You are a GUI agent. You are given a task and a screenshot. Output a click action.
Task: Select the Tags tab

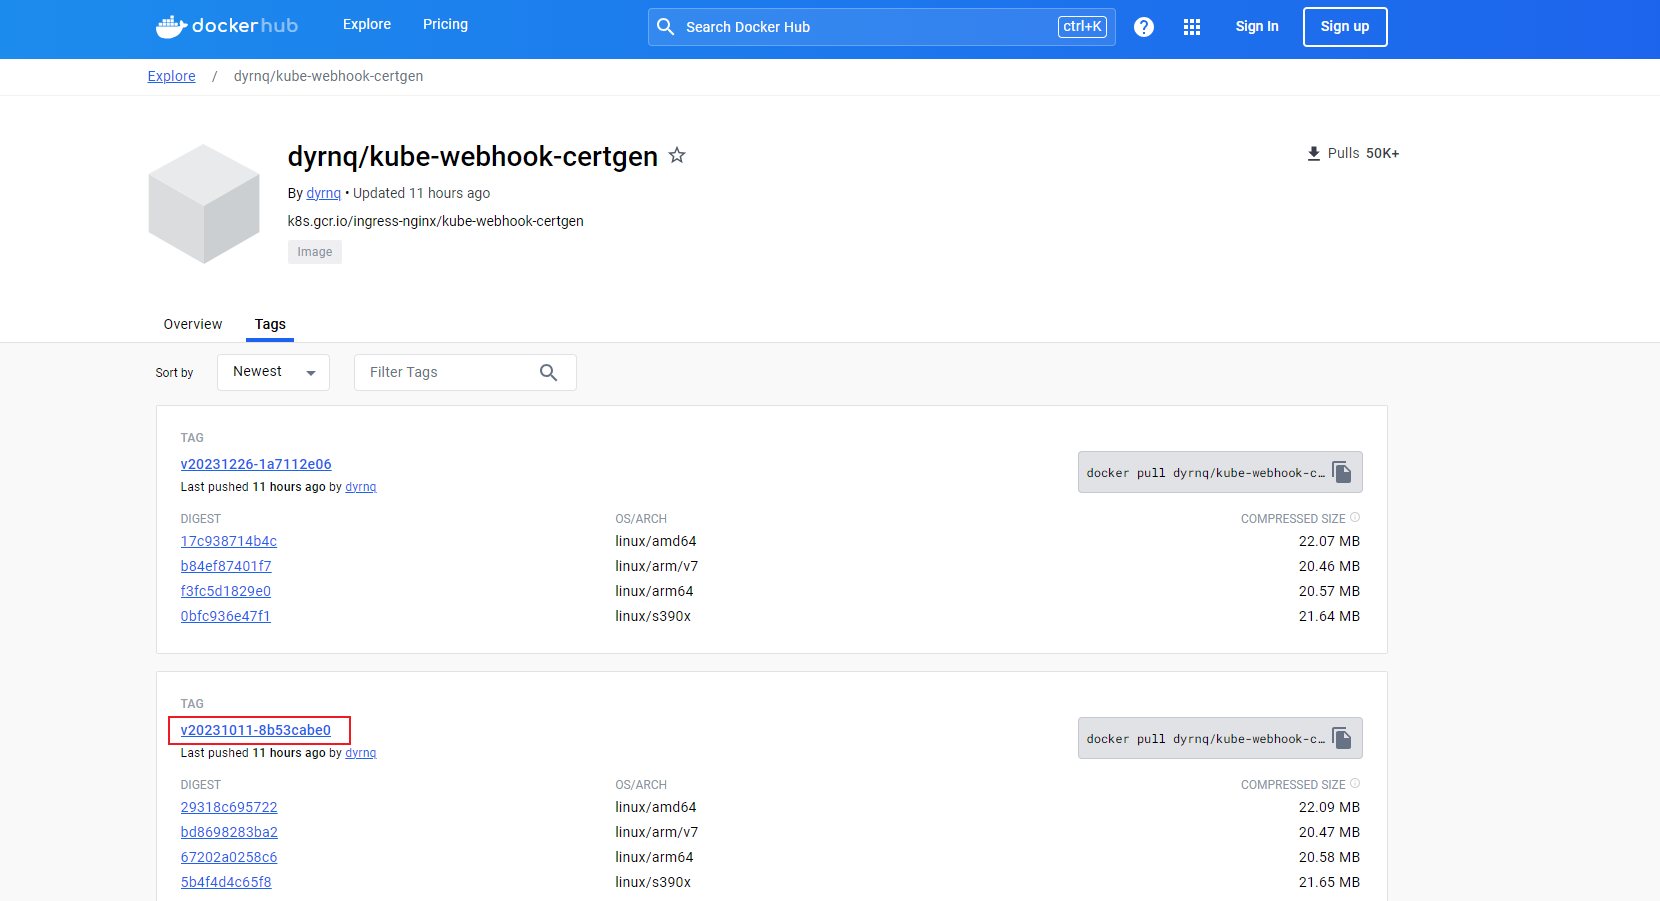tap(270, 324)
